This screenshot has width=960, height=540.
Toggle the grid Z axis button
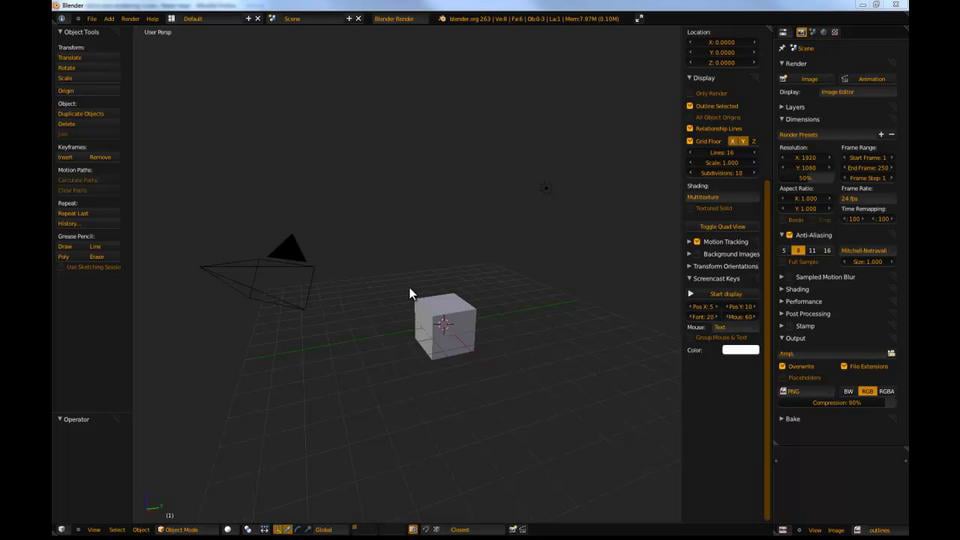(x=754, y=141)
